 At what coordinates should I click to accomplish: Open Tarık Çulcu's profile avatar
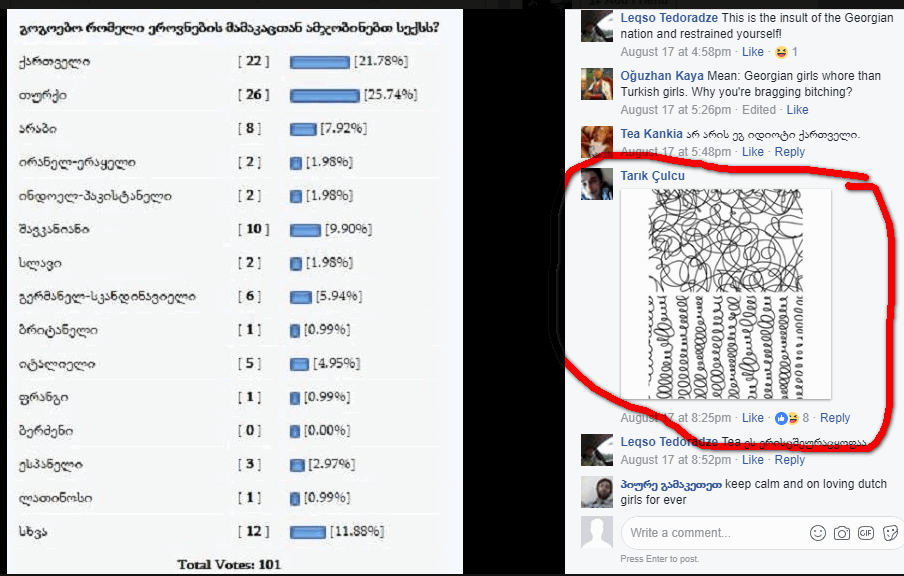pos(597,184)
